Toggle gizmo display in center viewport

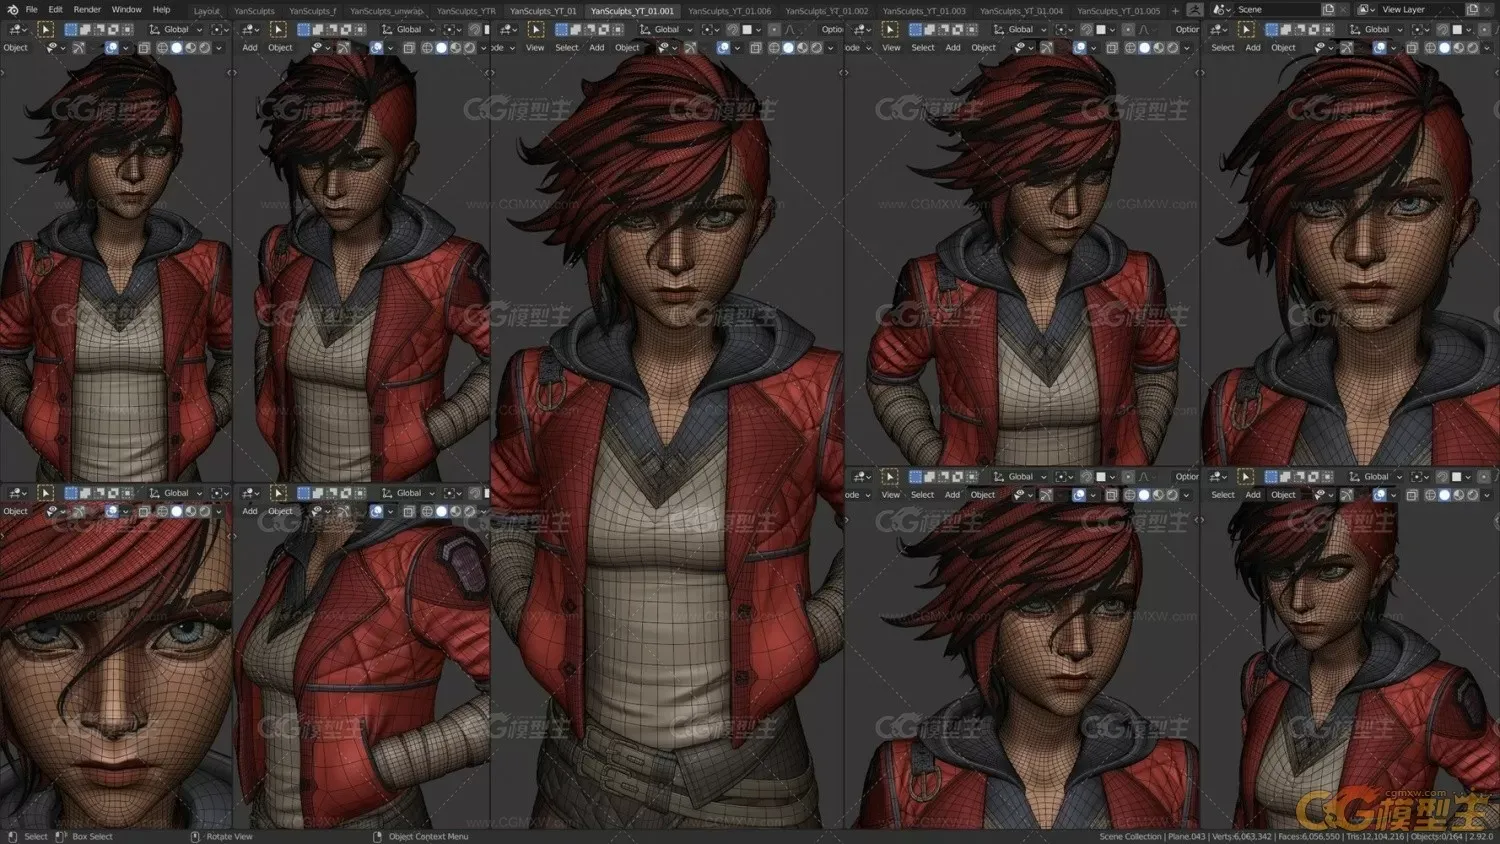(690, 47)
